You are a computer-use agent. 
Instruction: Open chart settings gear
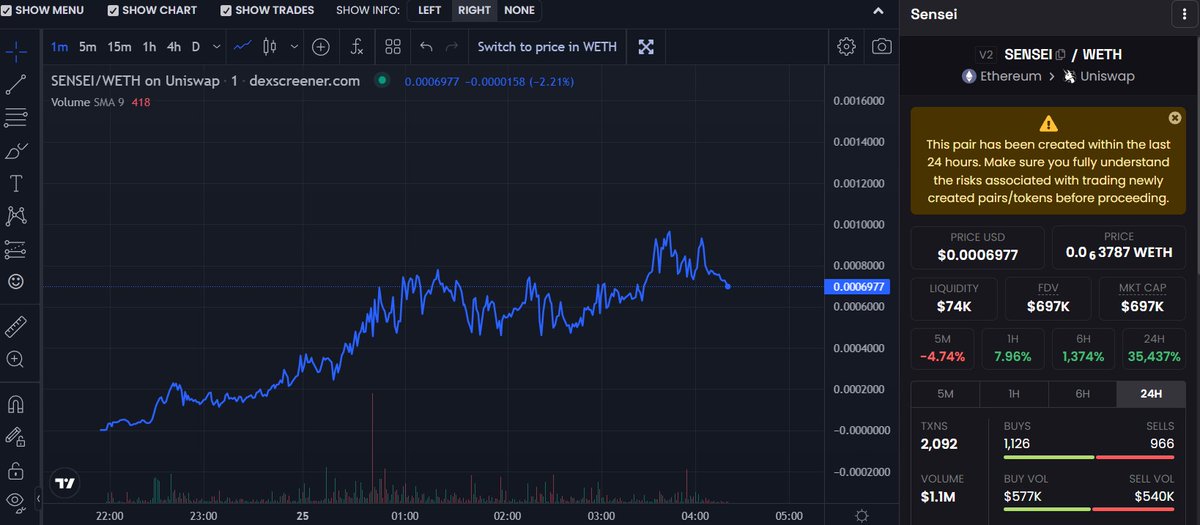pyautogui.click(x=847, y=47)
